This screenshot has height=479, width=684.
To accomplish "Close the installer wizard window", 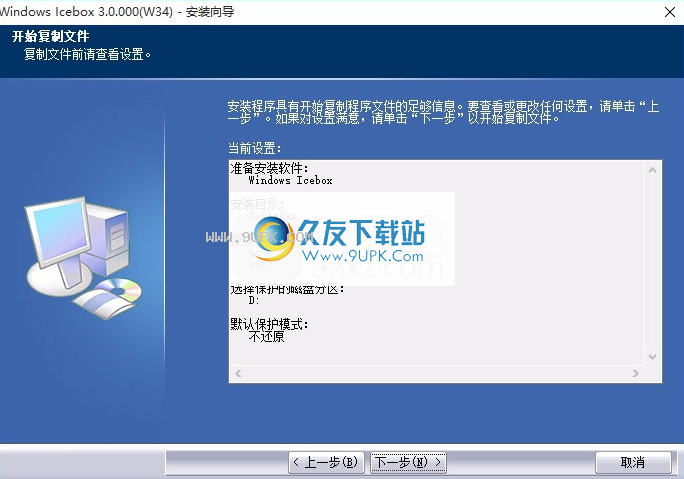I will tap(670, 12).
